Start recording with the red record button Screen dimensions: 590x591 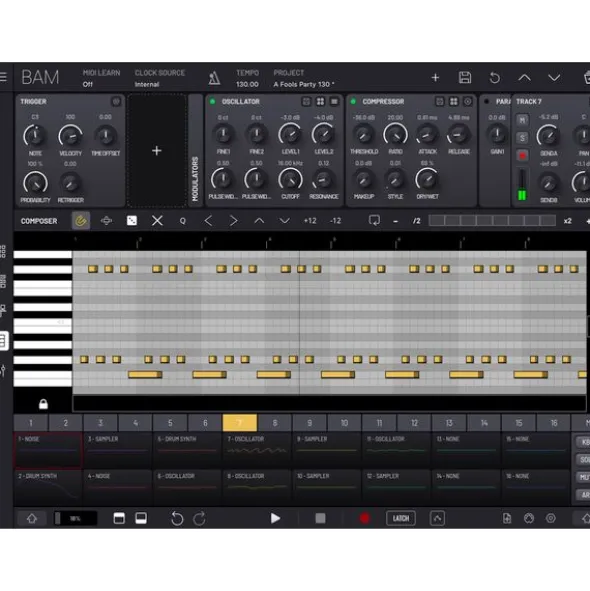[x=364, y=518]
